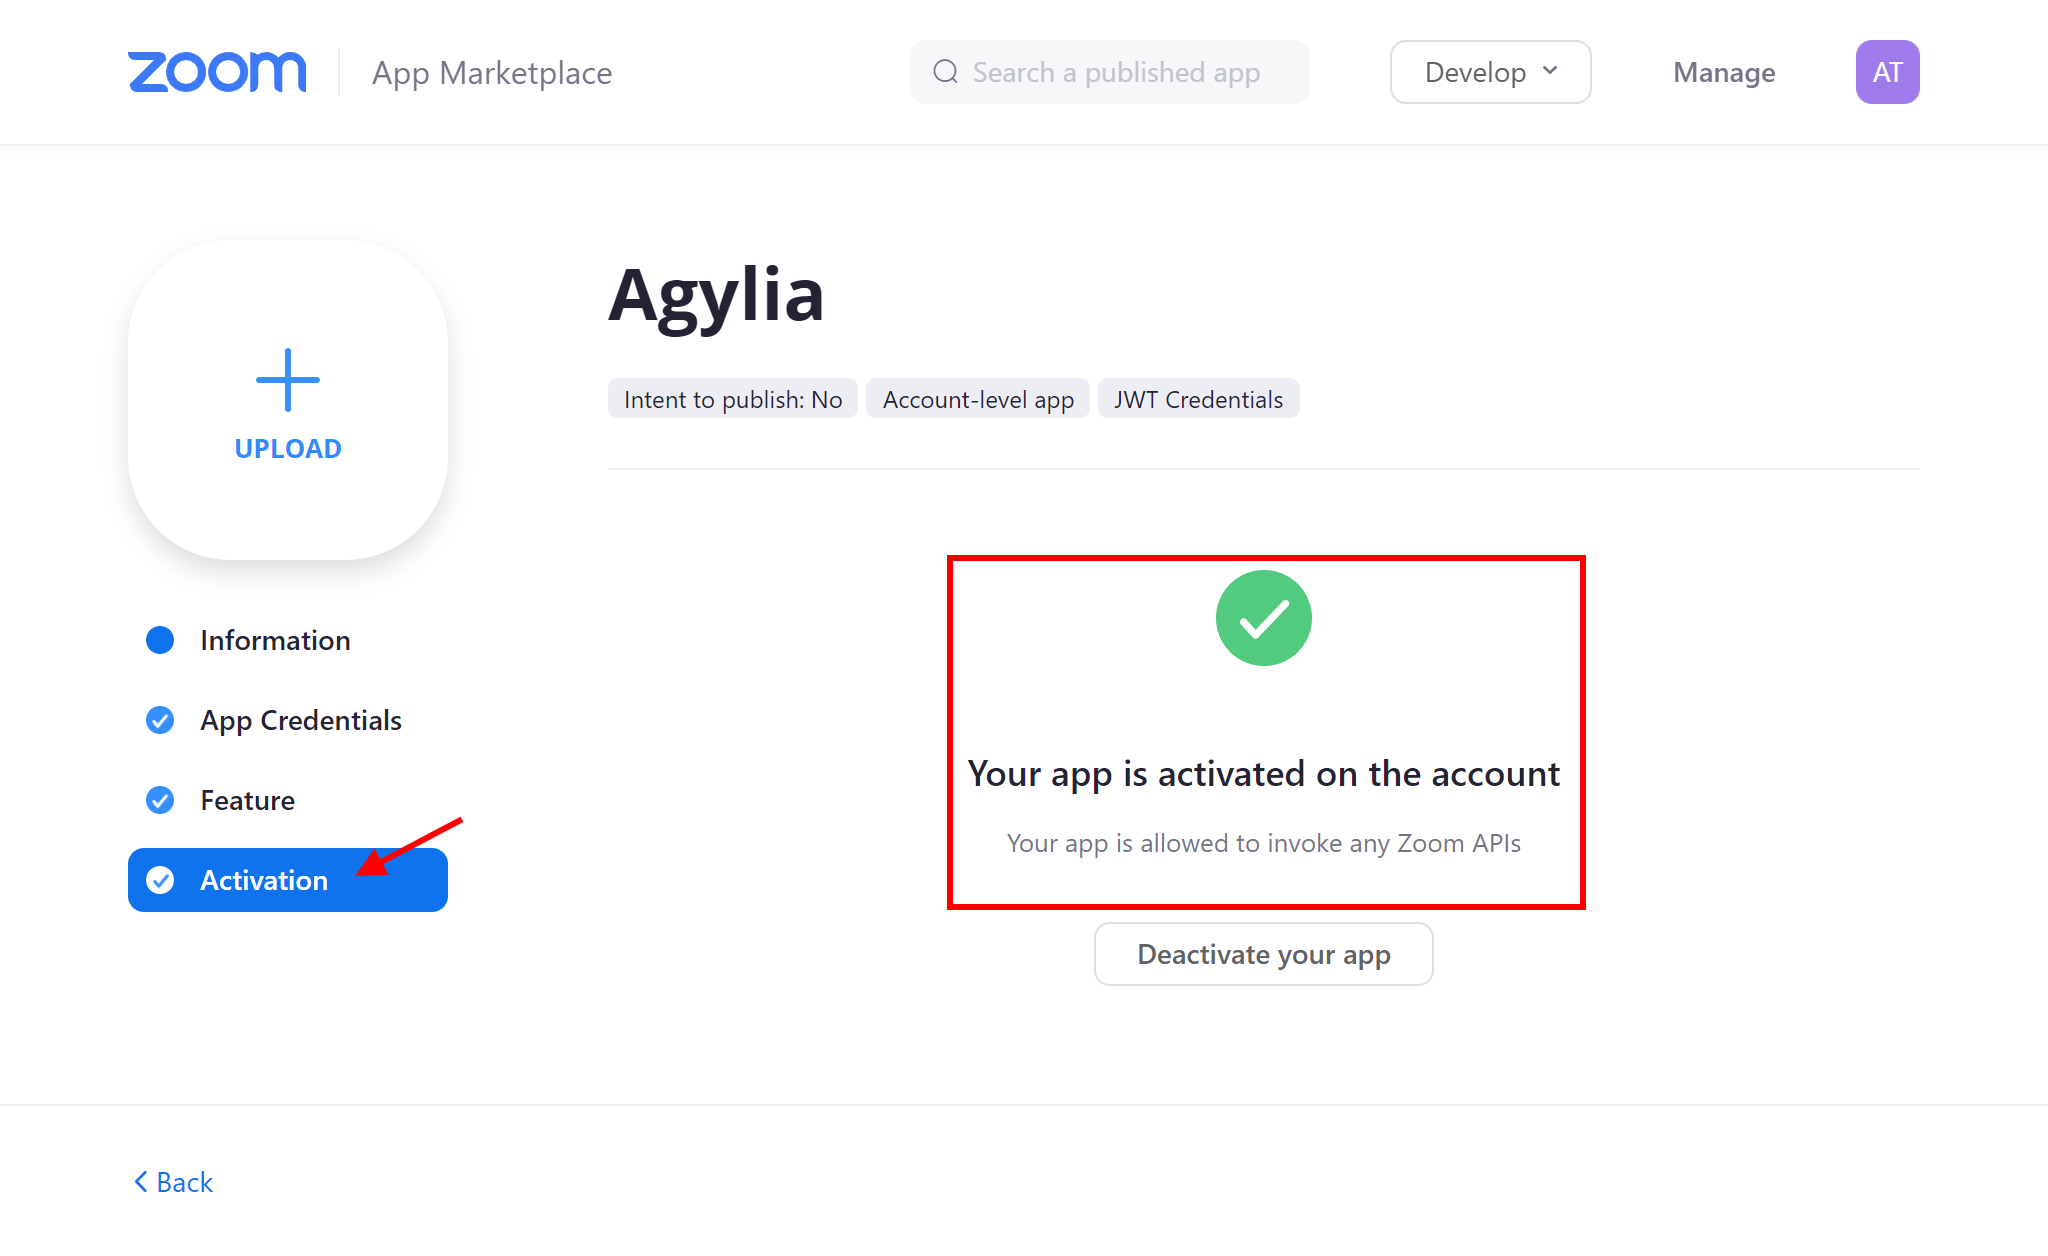Click the checkmark beside Feature
The width and height of the screenshot is (2048, 1256).
coord(160,800)
